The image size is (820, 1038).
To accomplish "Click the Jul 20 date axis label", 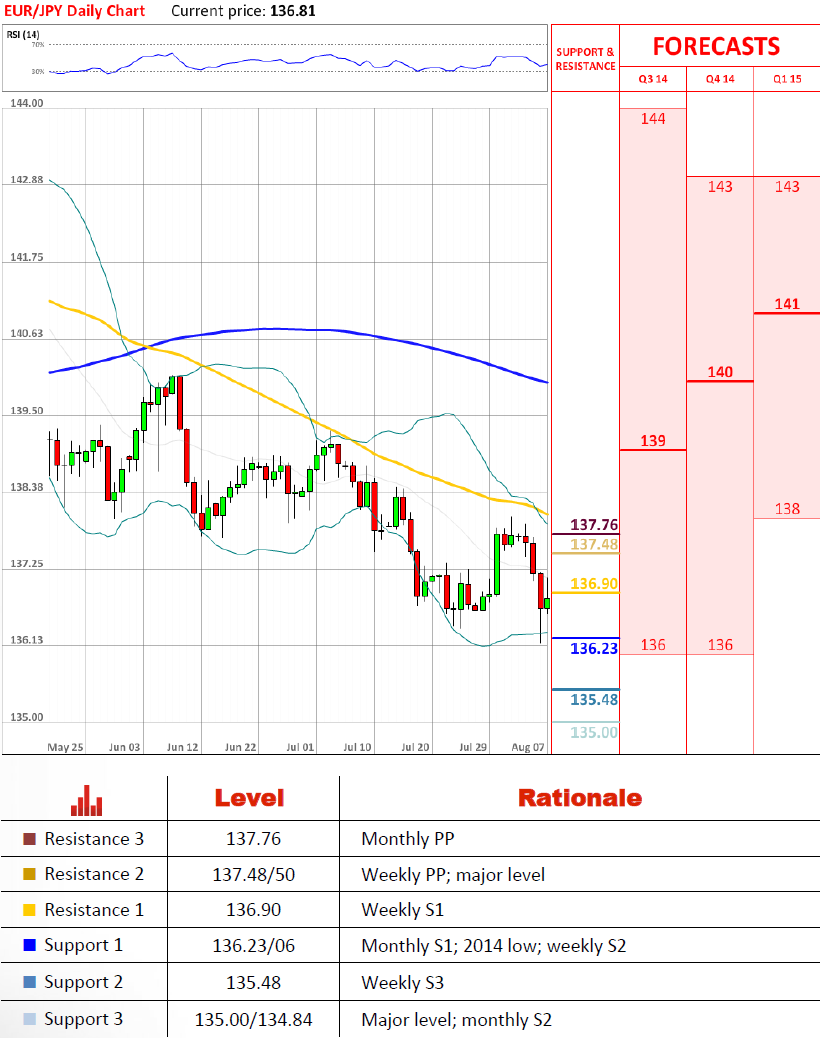I will pyautogui.click(x=415, y=747).
